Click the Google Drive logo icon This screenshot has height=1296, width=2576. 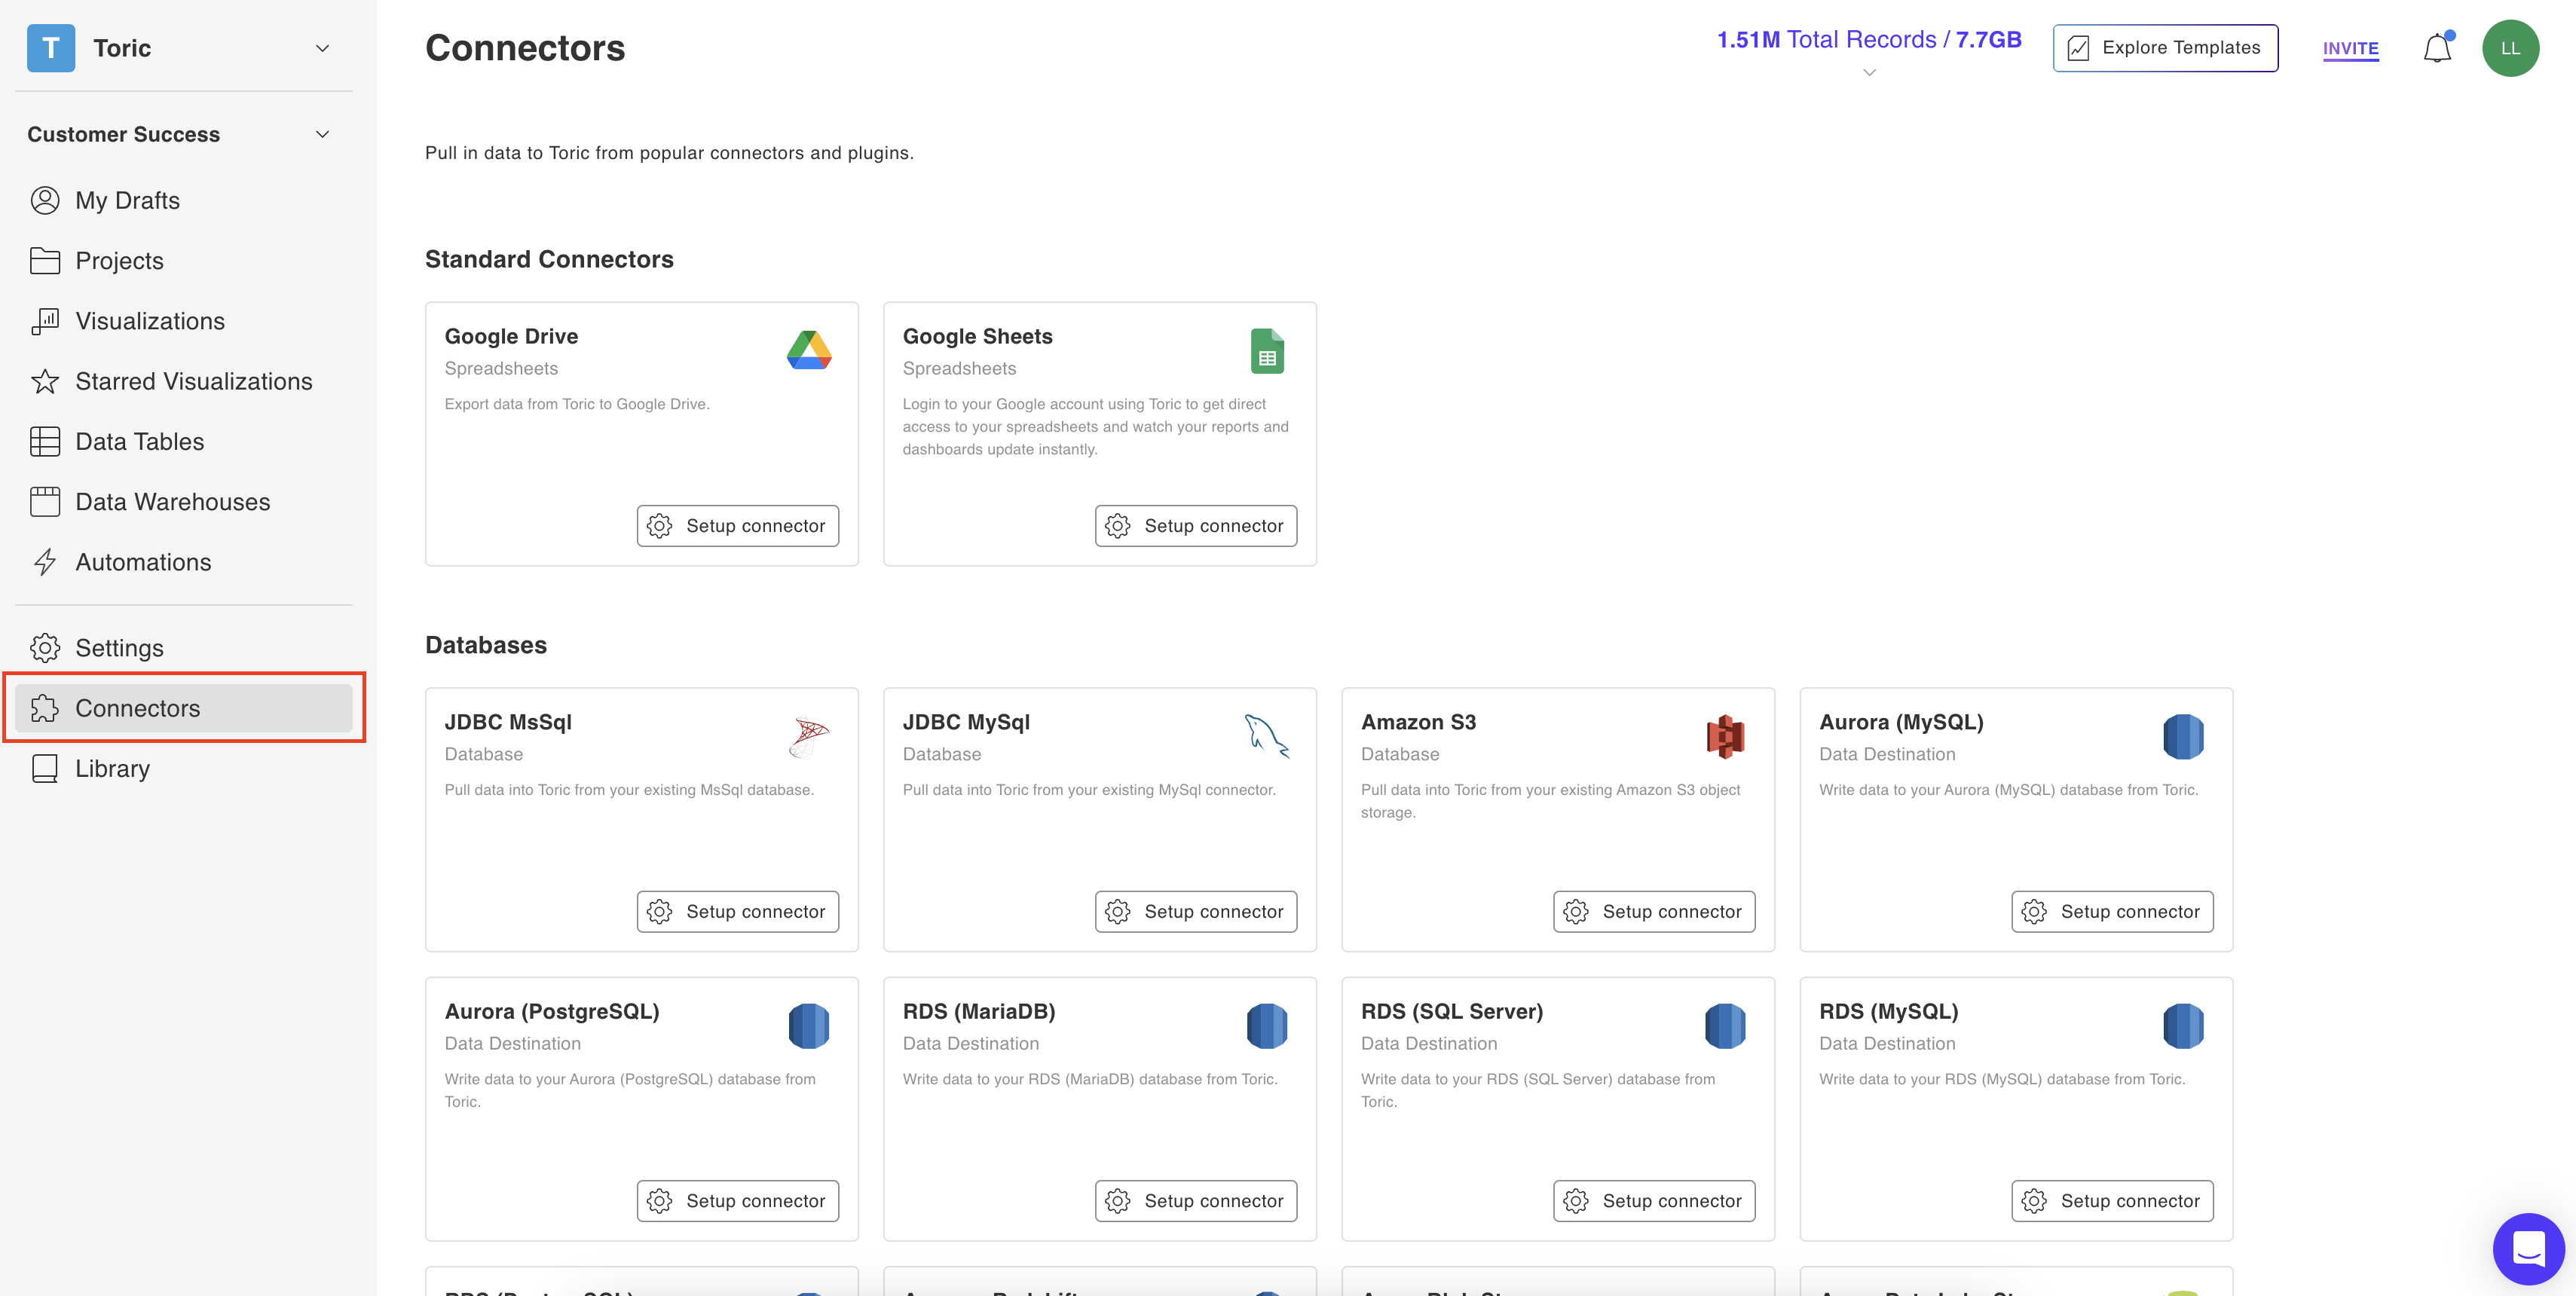pos(809,350)
